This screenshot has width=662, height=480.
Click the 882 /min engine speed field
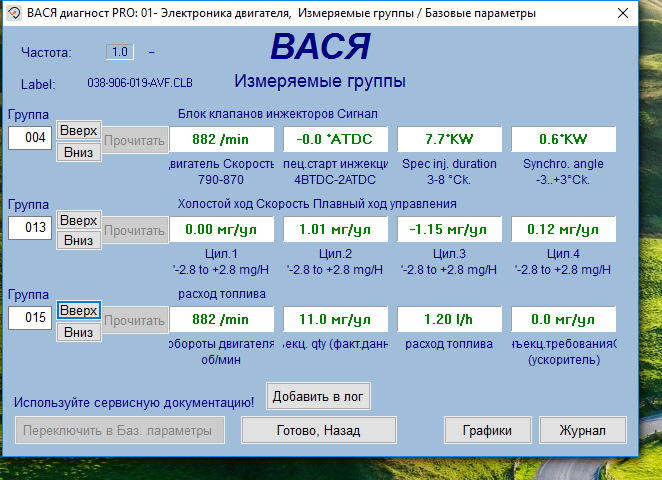219,139
